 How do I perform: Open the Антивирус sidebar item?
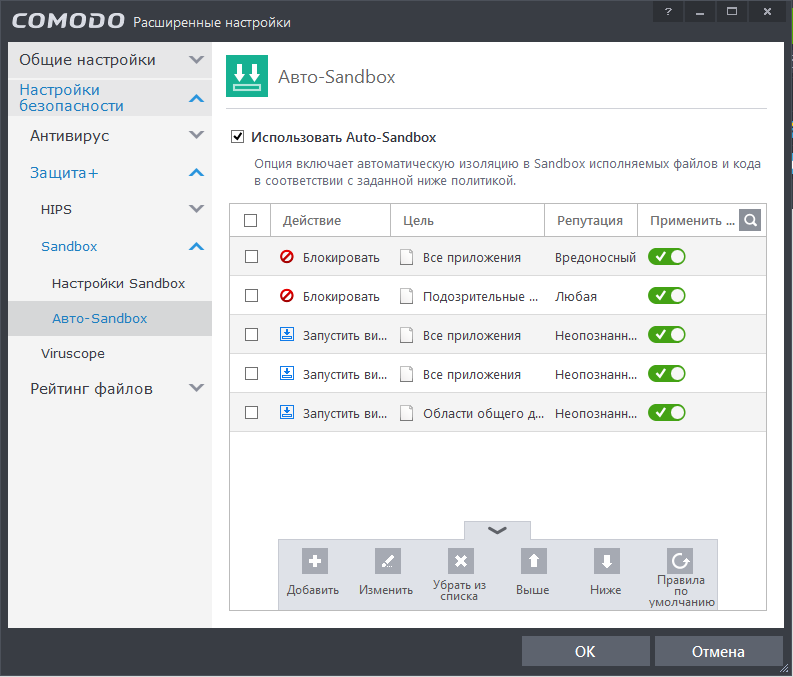(x=69, y=136)
